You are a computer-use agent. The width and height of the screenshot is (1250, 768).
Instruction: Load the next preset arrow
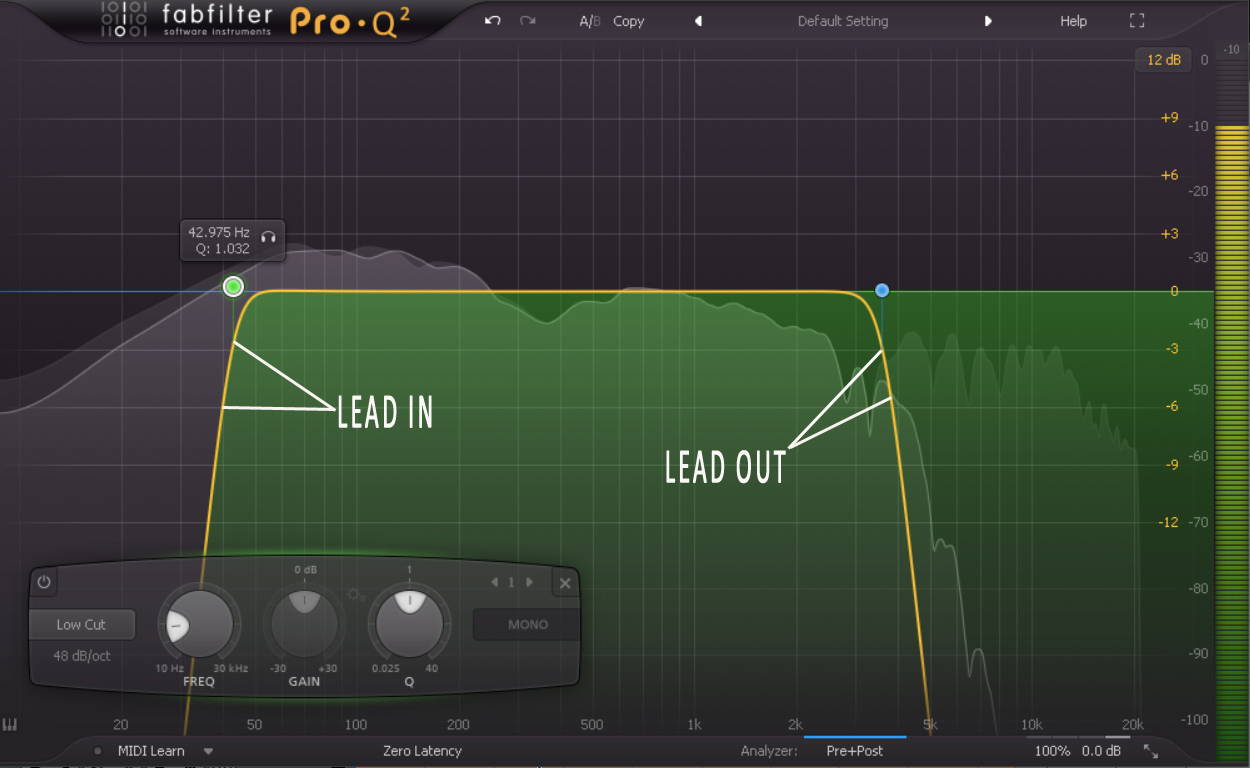(988, 21)
